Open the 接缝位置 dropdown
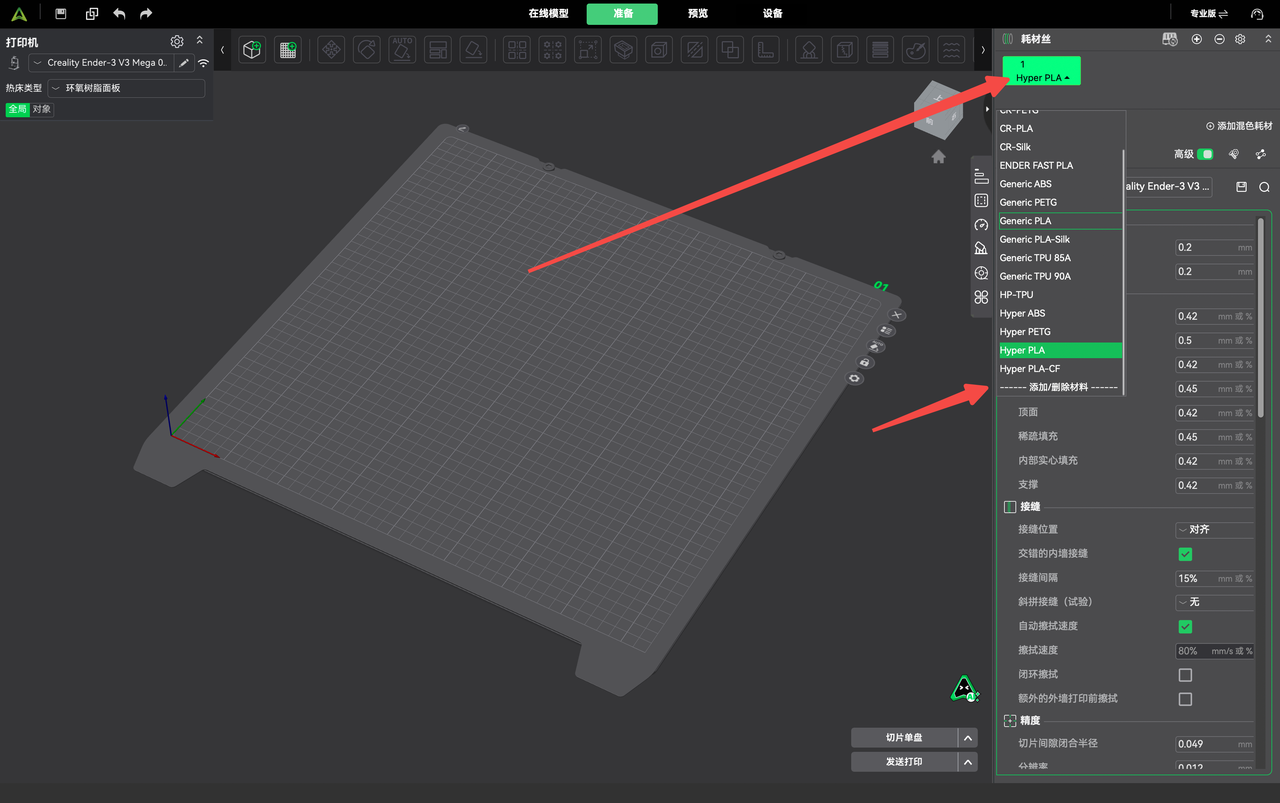 point(1214,530)
